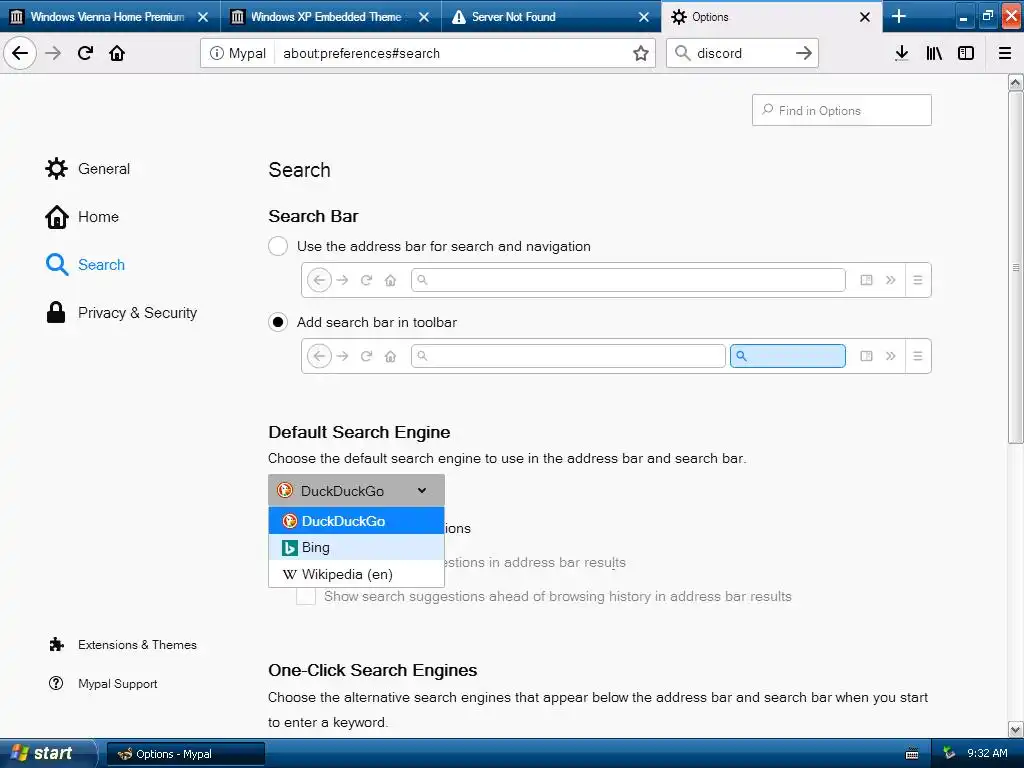This screenshot has height=768, width=1024.
Task: Tick checkbox for suggestions ahead of browsing history
Action: (306, 596)
